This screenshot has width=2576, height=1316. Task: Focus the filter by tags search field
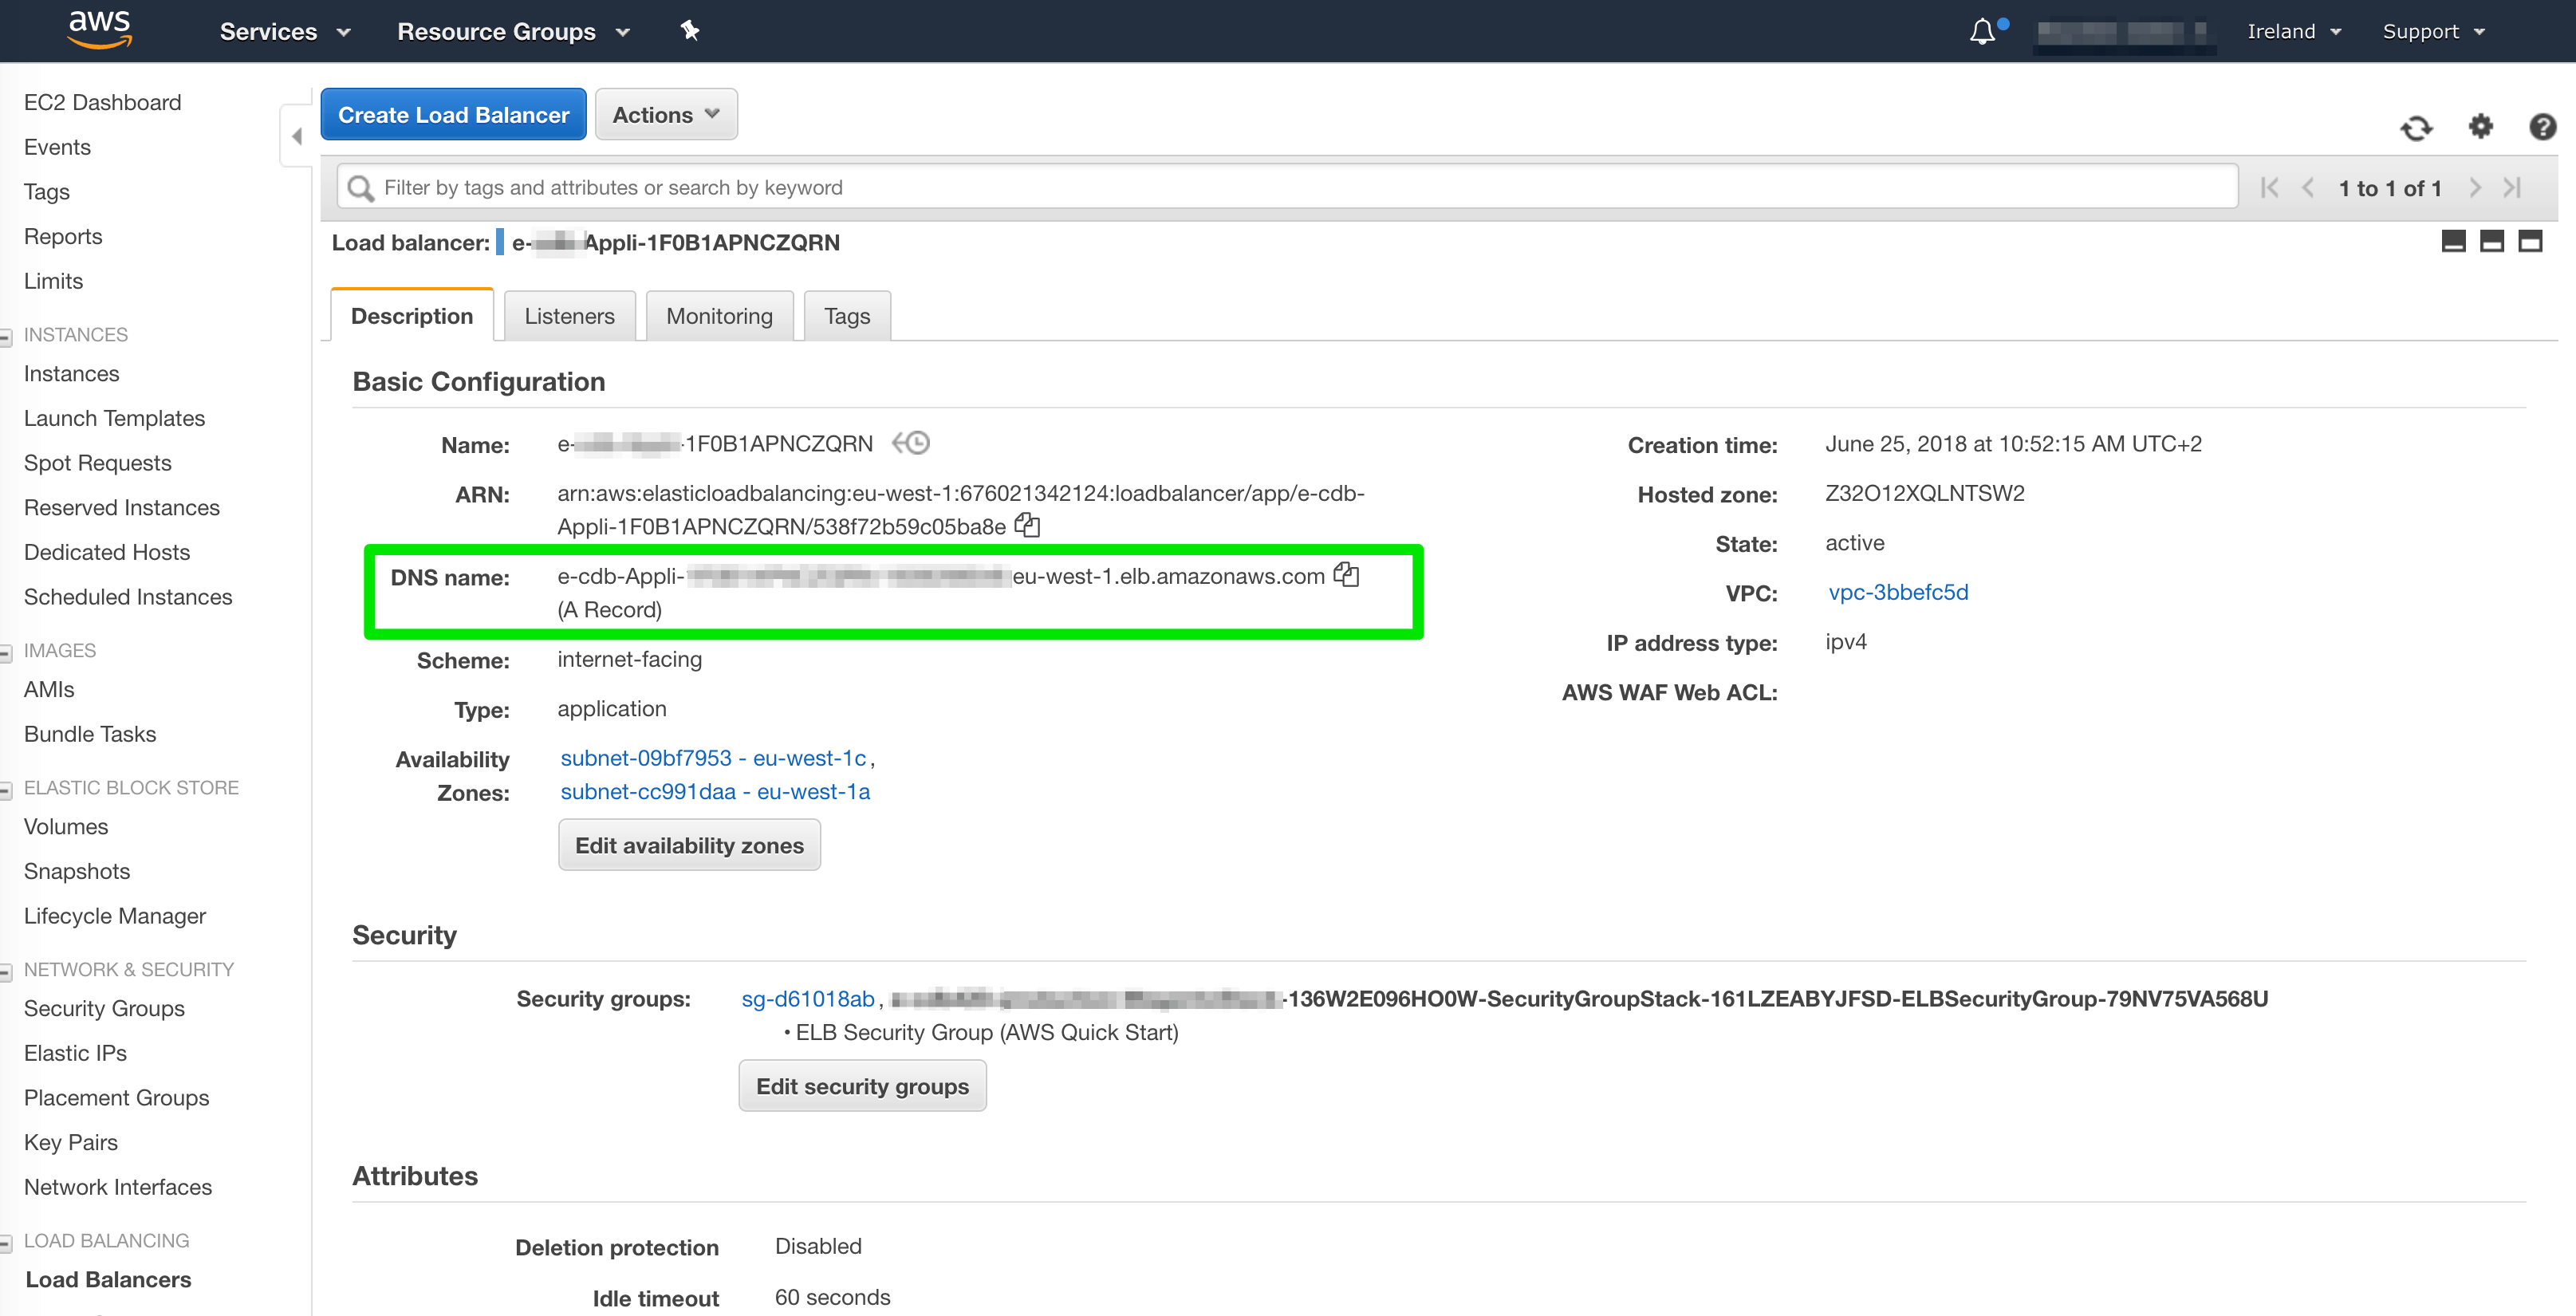(x=1287, y=187)
